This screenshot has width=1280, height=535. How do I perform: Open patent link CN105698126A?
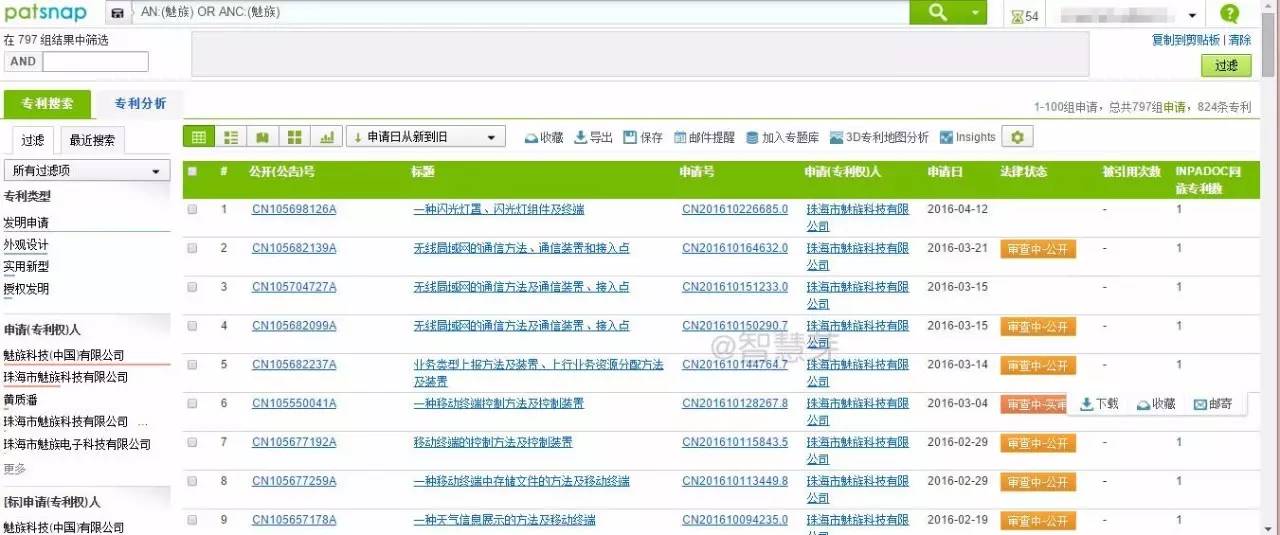click(x=294, y=210)
